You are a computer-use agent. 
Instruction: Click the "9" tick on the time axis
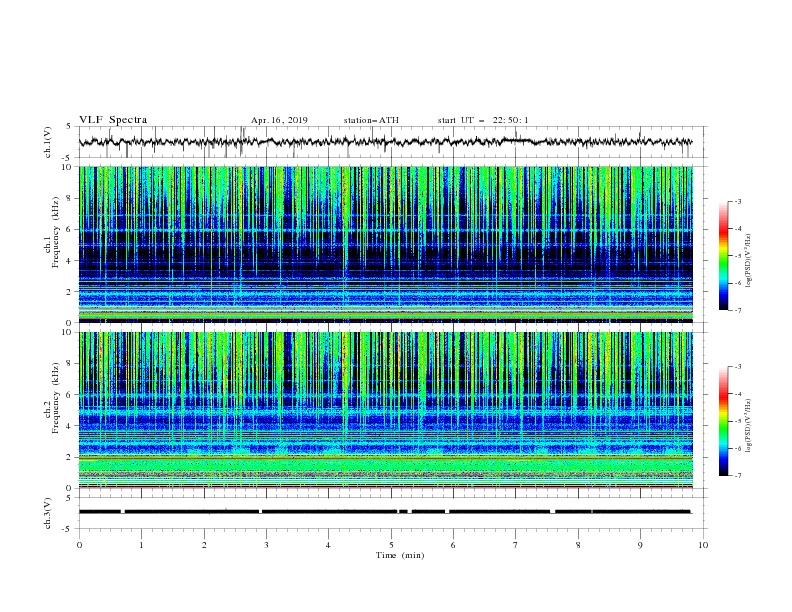(640, 545)
